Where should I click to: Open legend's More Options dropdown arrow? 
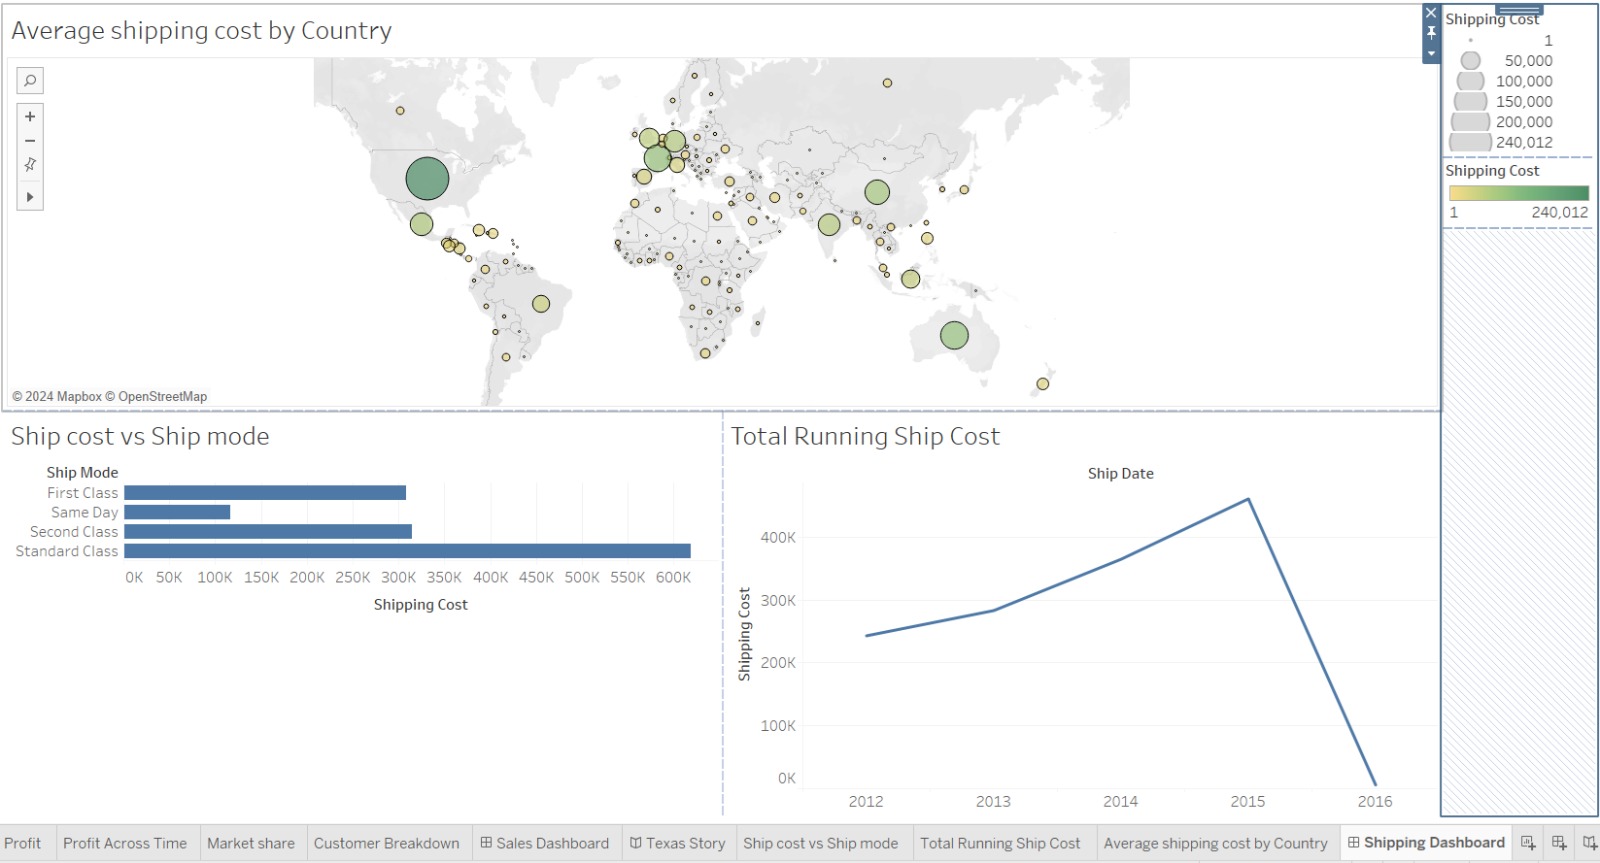click(1431, 53)
